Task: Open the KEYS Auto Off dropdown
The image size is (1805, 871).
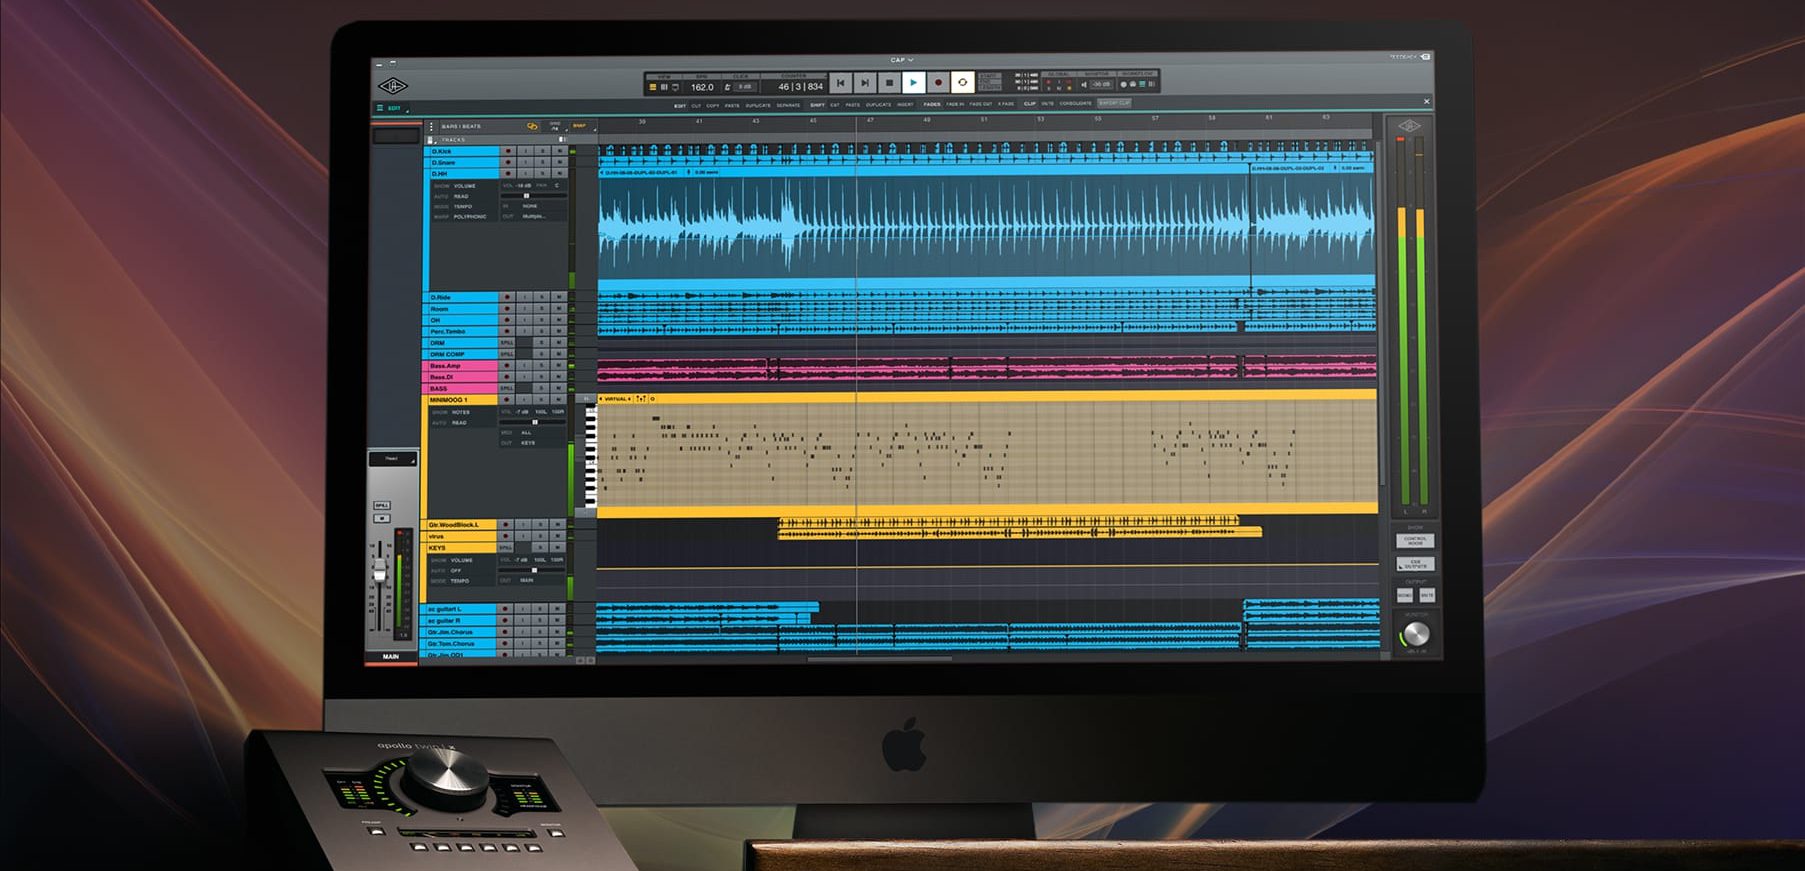Action: [455, 570]
